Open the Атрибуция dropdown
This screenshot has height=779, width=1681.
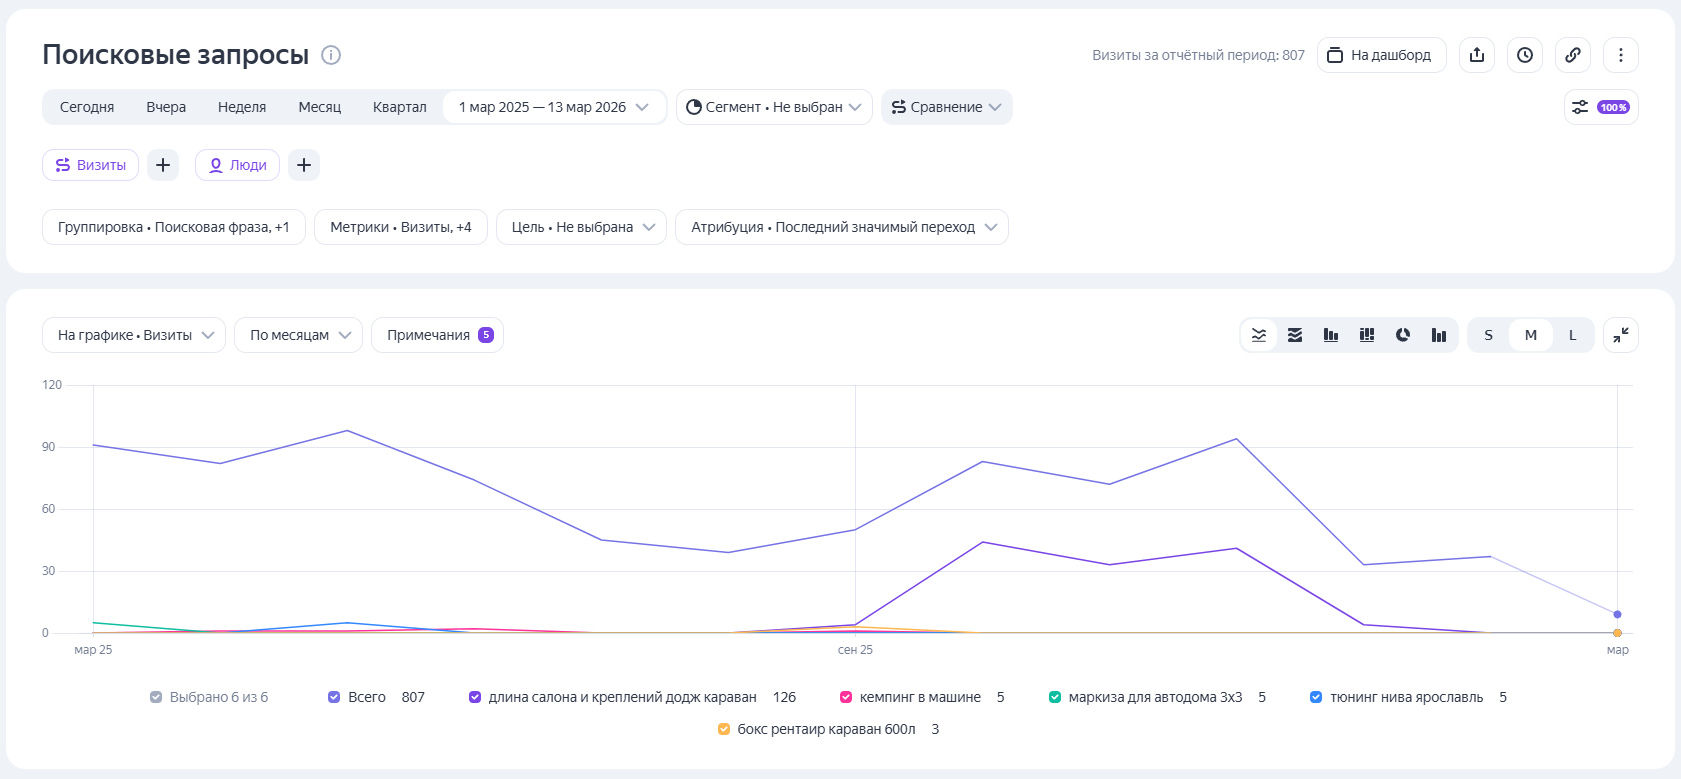click(841, 227)
